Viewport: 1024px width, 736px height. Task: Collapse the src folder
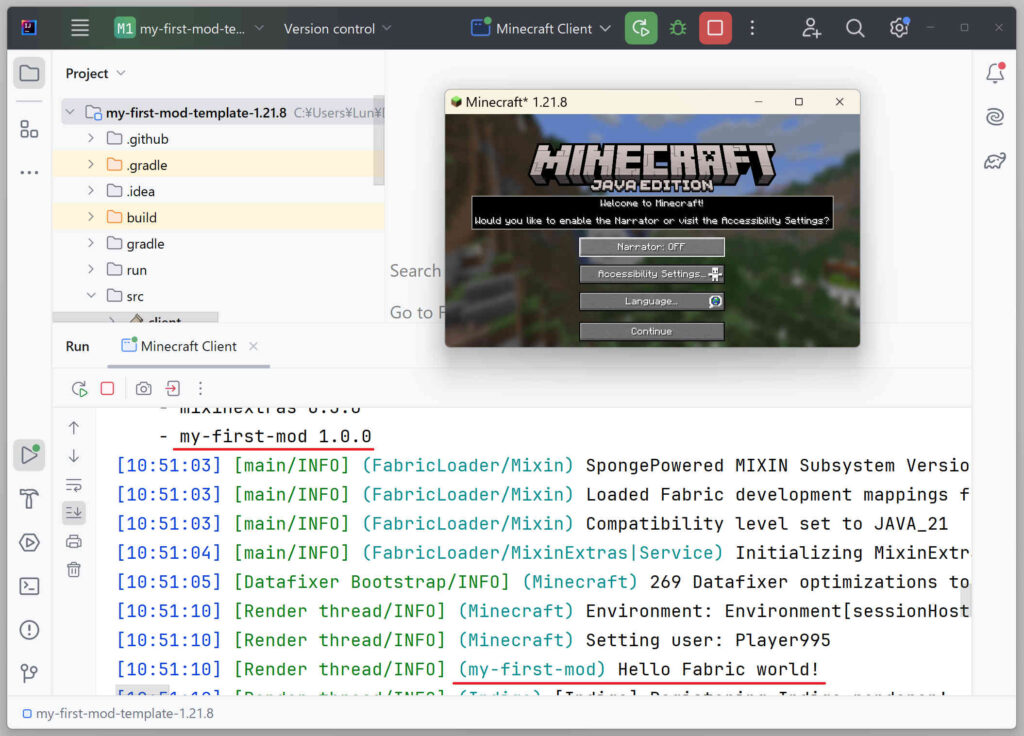point(91,295)
